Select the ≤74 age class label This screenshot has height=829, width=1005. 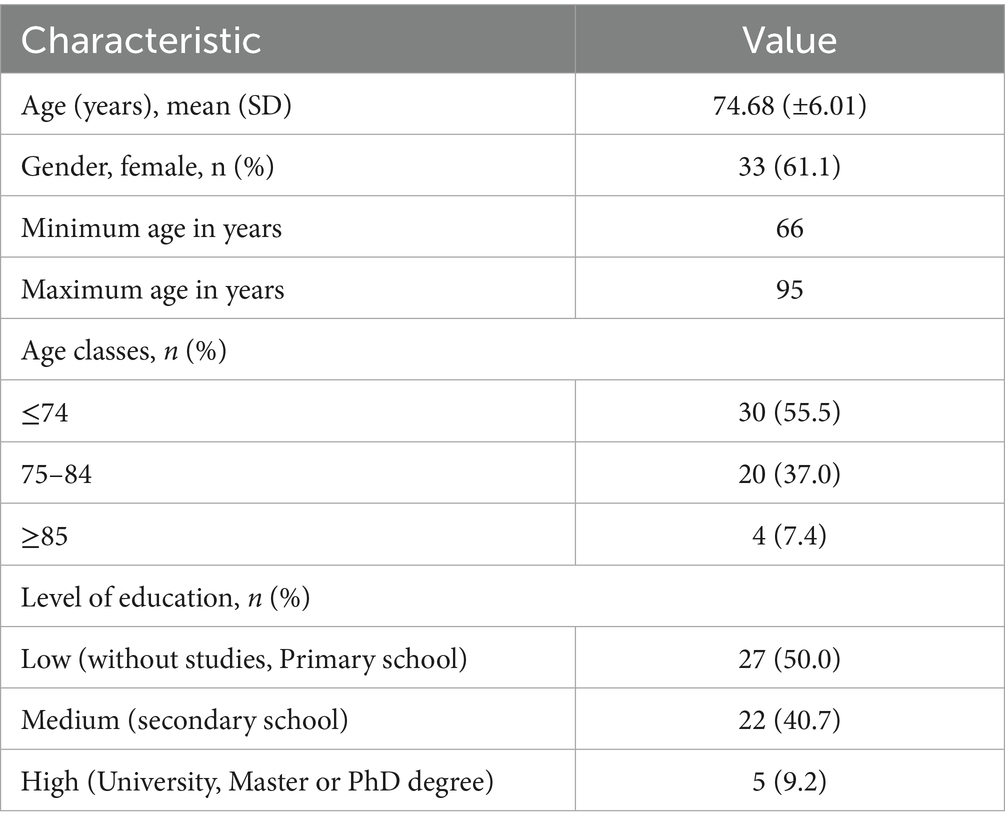[x=45, y=413]
